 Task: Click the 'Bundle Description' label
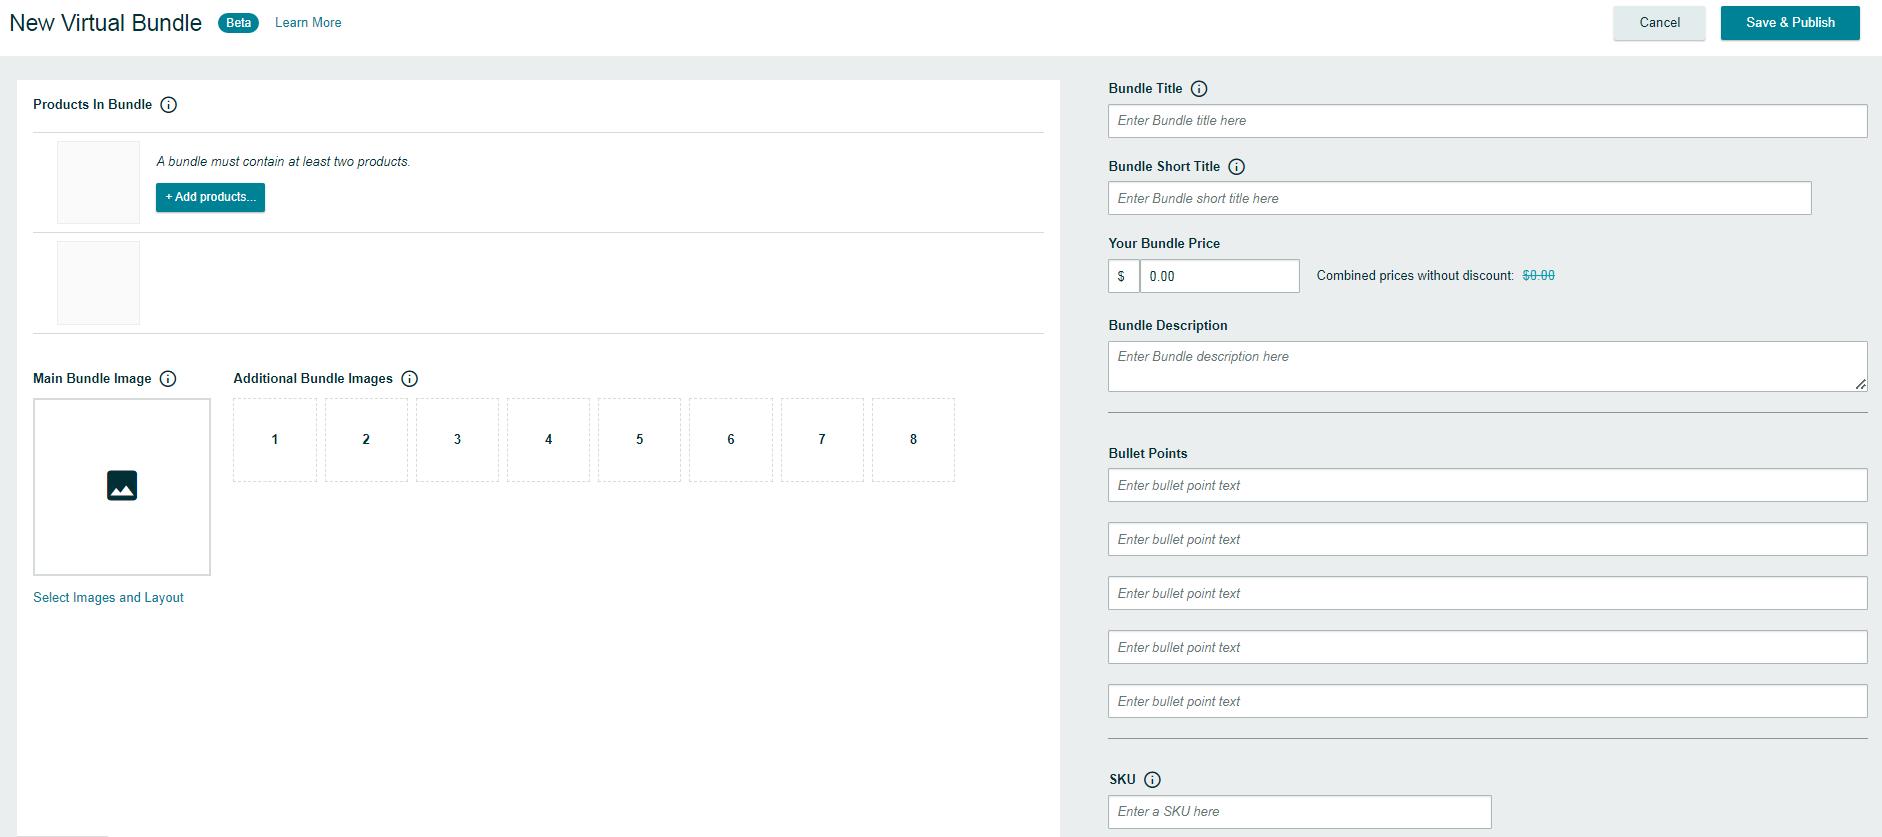(x=1168, y=326)
